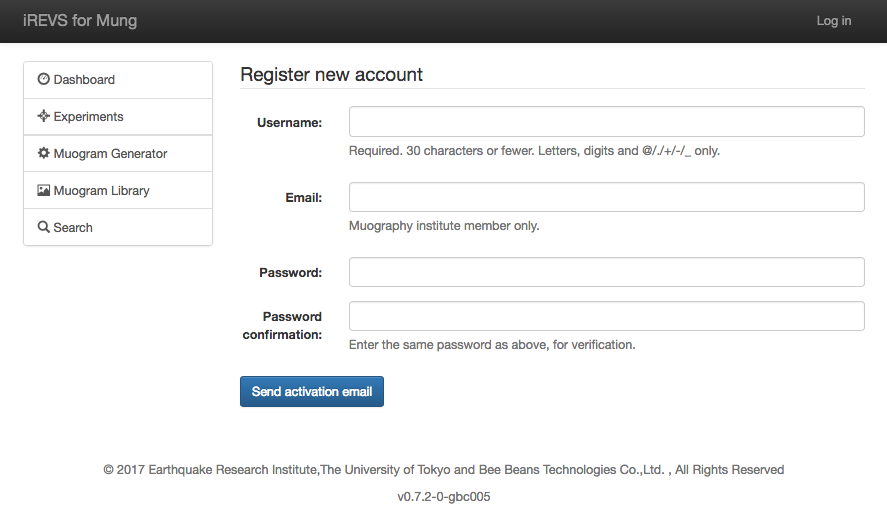This screenshot has width=887, height=518.
Task: Go to the Experiments page
Action: point(88,117)
